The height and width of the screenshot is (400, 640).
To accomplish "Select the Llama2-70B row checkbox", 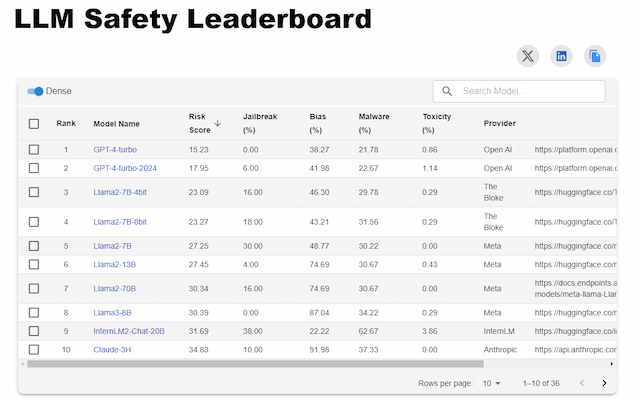I will [34, 289].
